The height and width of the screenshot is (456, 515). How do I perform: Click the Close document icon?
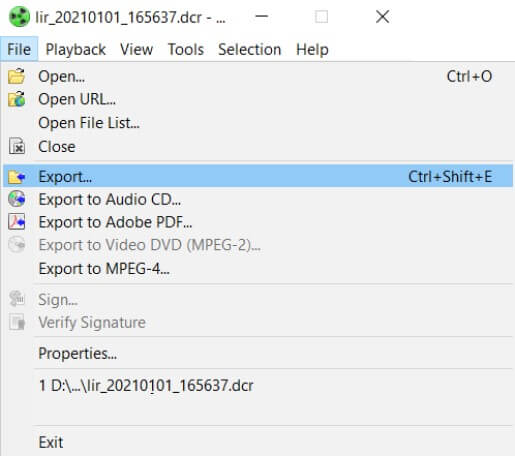(17, 146)
